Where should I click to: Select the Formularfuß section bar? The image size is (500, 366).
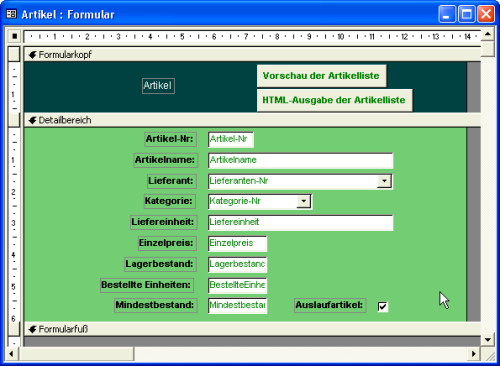(252, 329)
